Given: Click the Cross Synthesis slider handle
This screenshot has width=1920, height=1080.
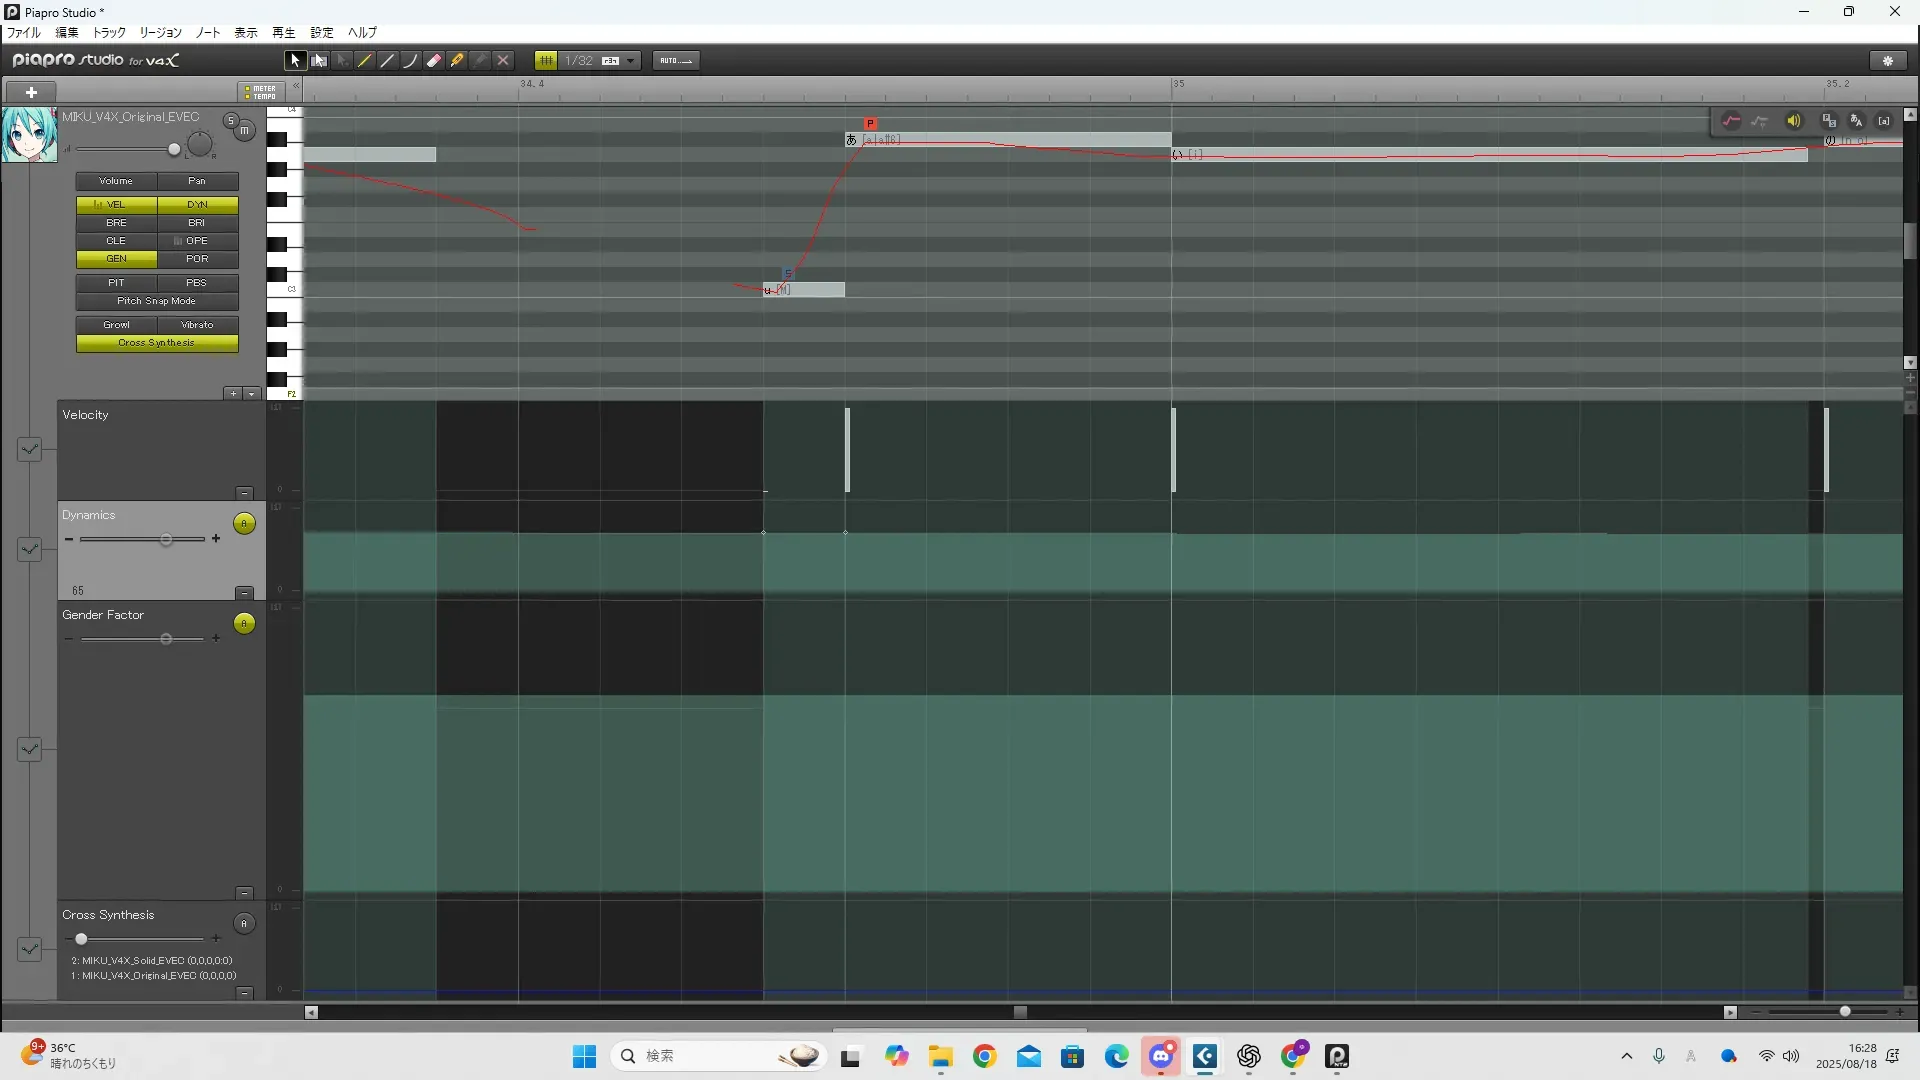Looking at the screenshot, I should [81, 939].
